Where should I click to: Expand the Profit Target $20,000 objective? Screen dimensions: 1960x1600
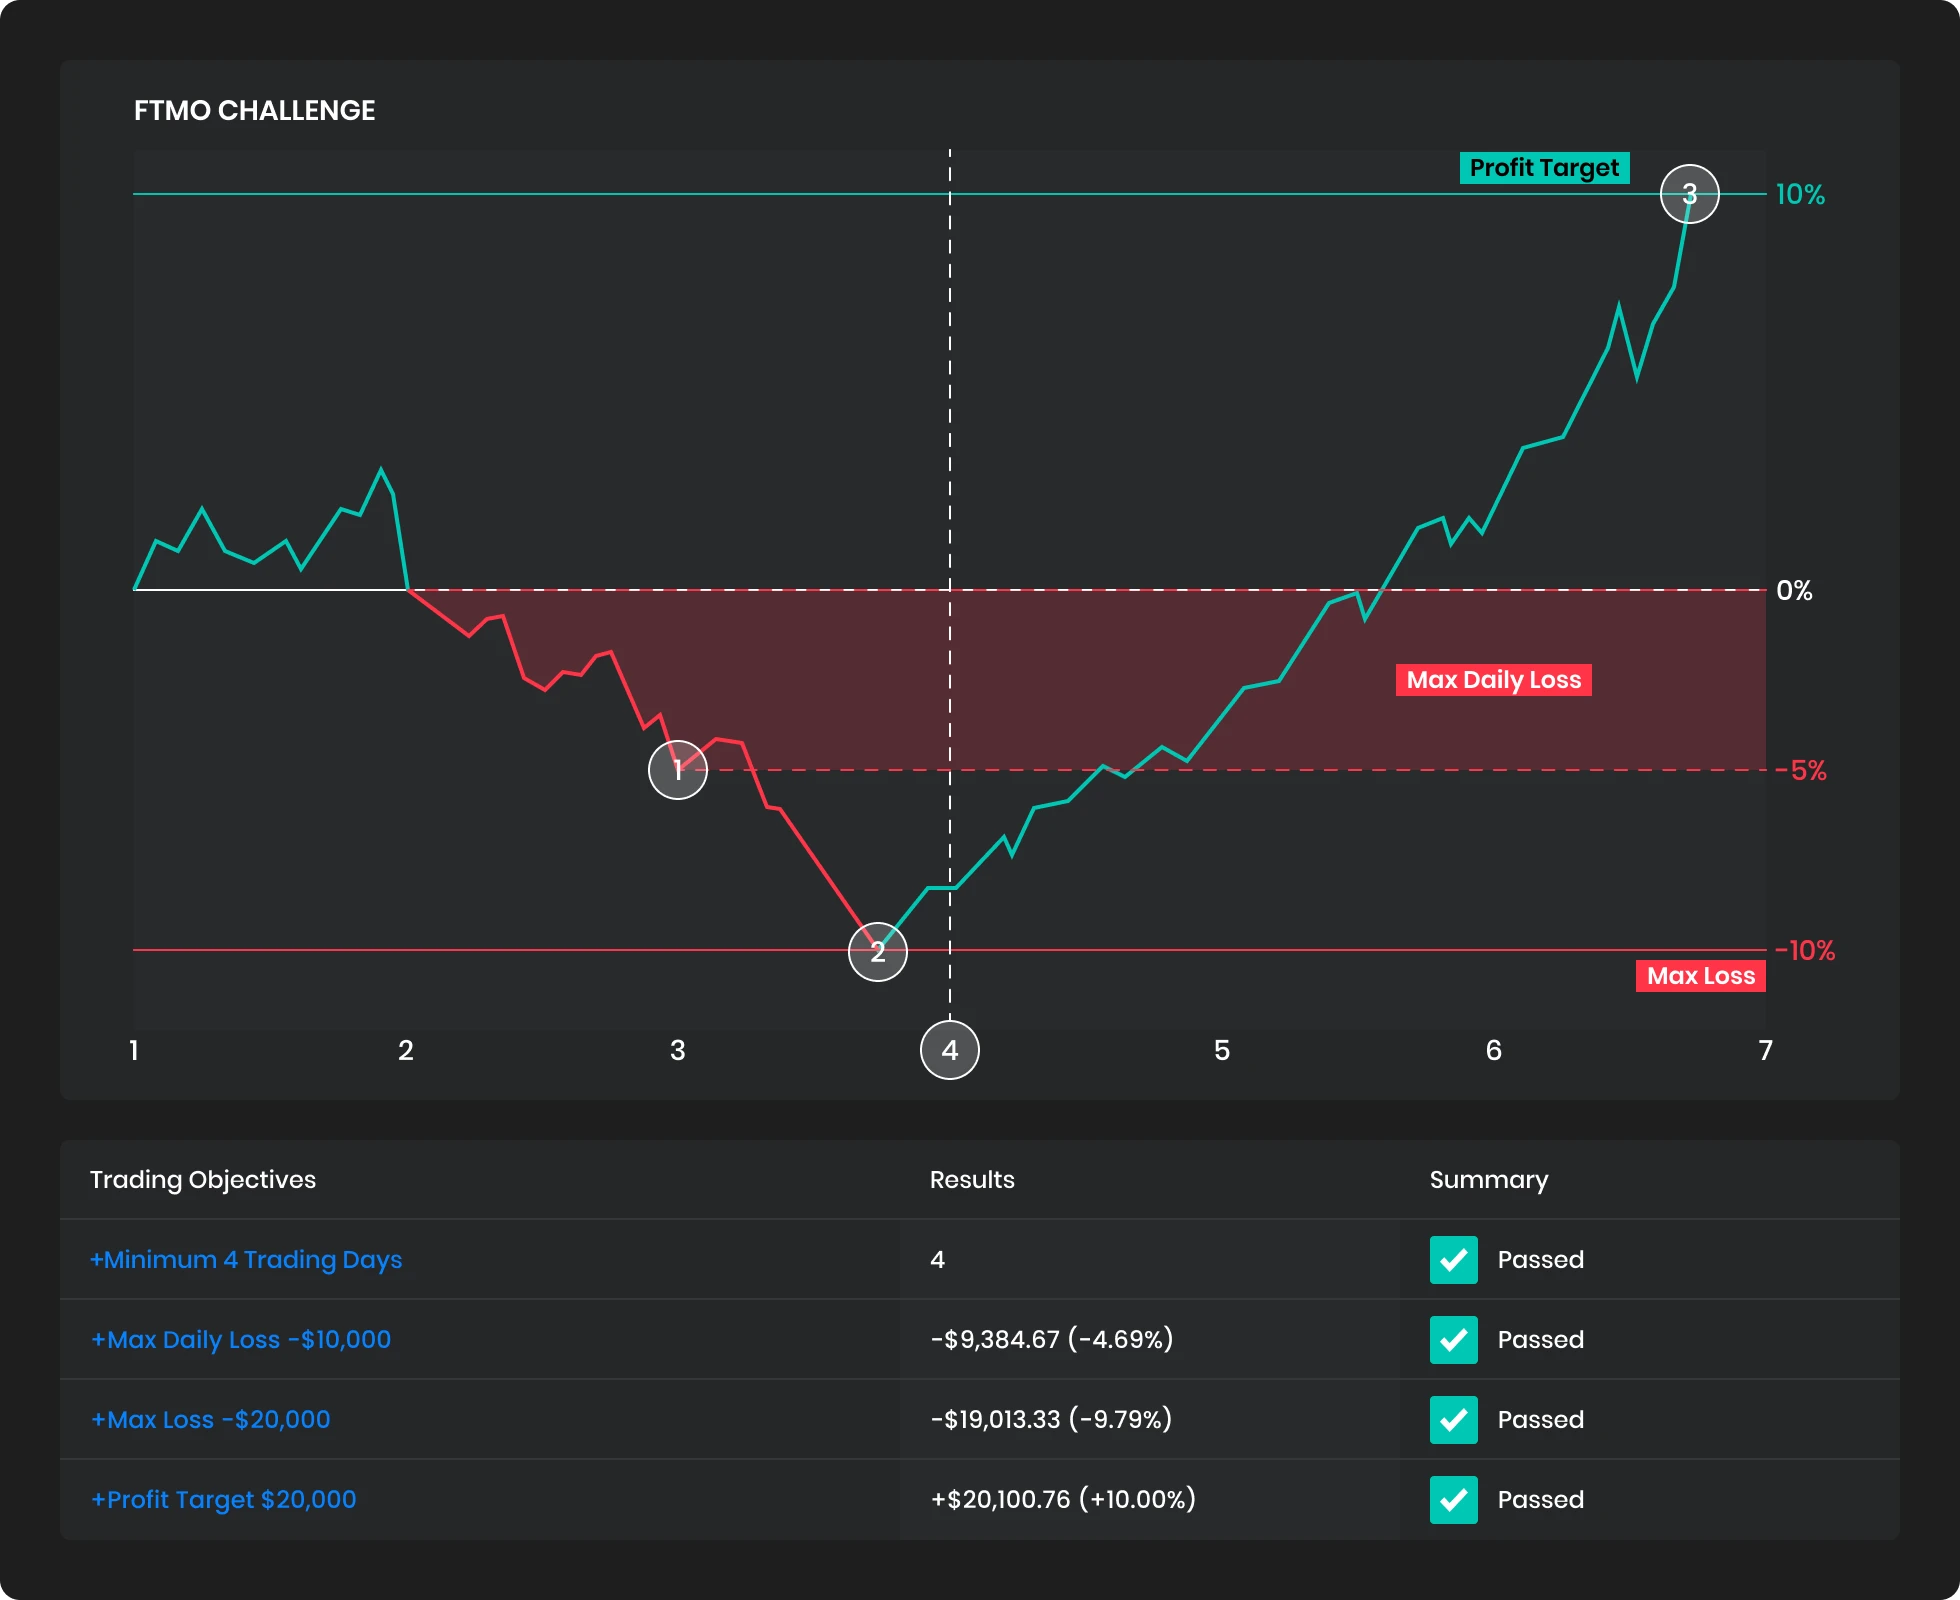224,1500
